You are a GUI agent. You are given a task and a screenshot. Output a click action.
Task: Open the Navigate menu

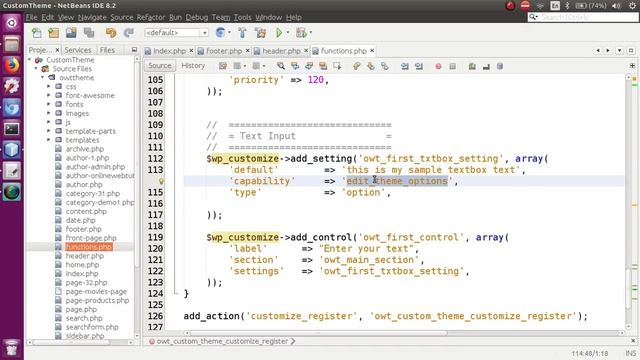coord(92,17)
